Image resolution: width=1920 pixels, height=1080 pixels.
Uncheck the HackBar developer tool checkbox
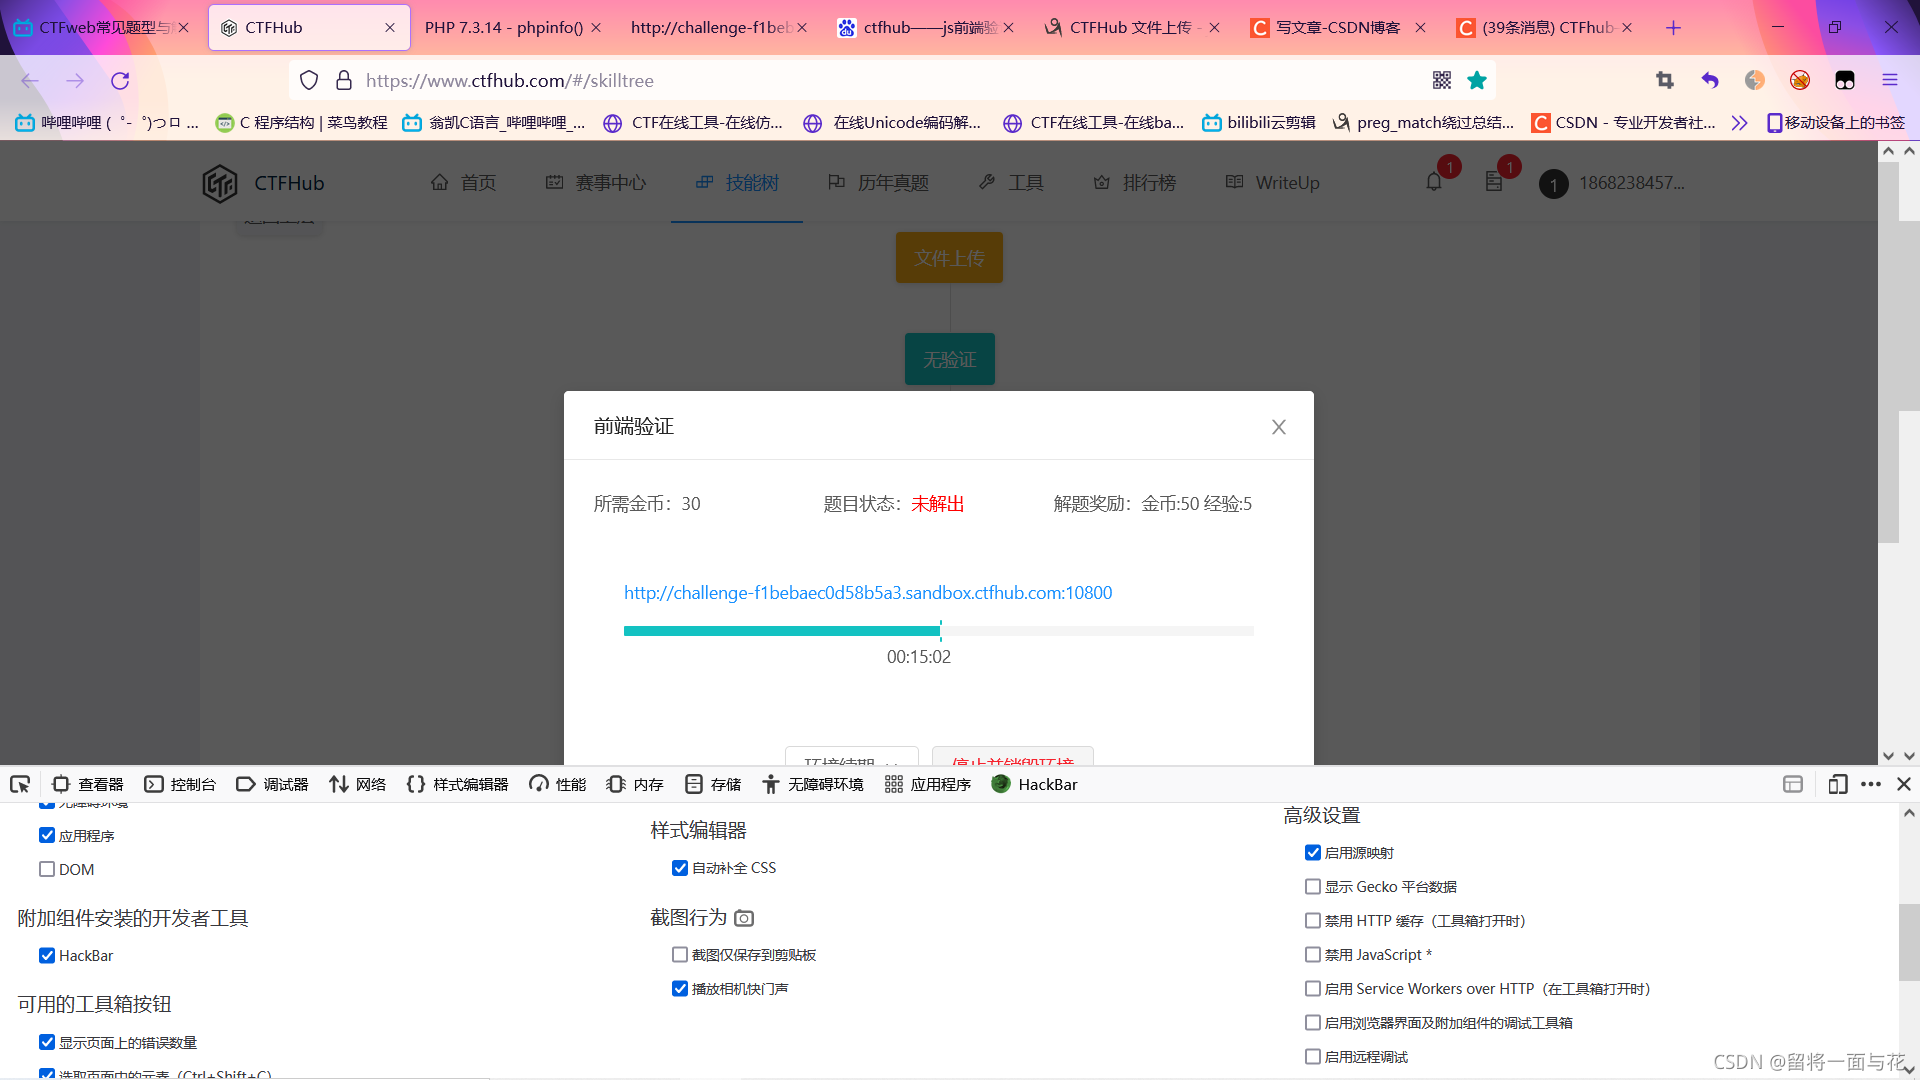(47, 955)
